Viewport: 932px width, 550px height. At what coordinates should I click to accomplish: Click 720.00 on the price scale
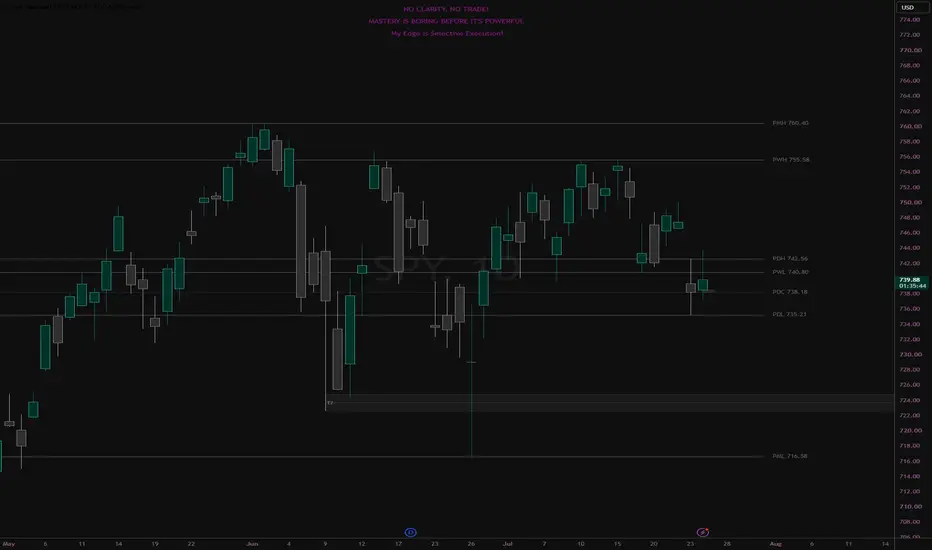(911, 430)
